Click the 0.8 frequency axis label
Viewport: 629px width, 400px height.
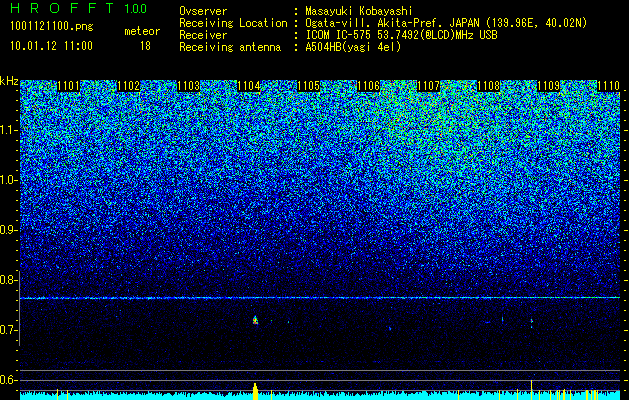8,280
